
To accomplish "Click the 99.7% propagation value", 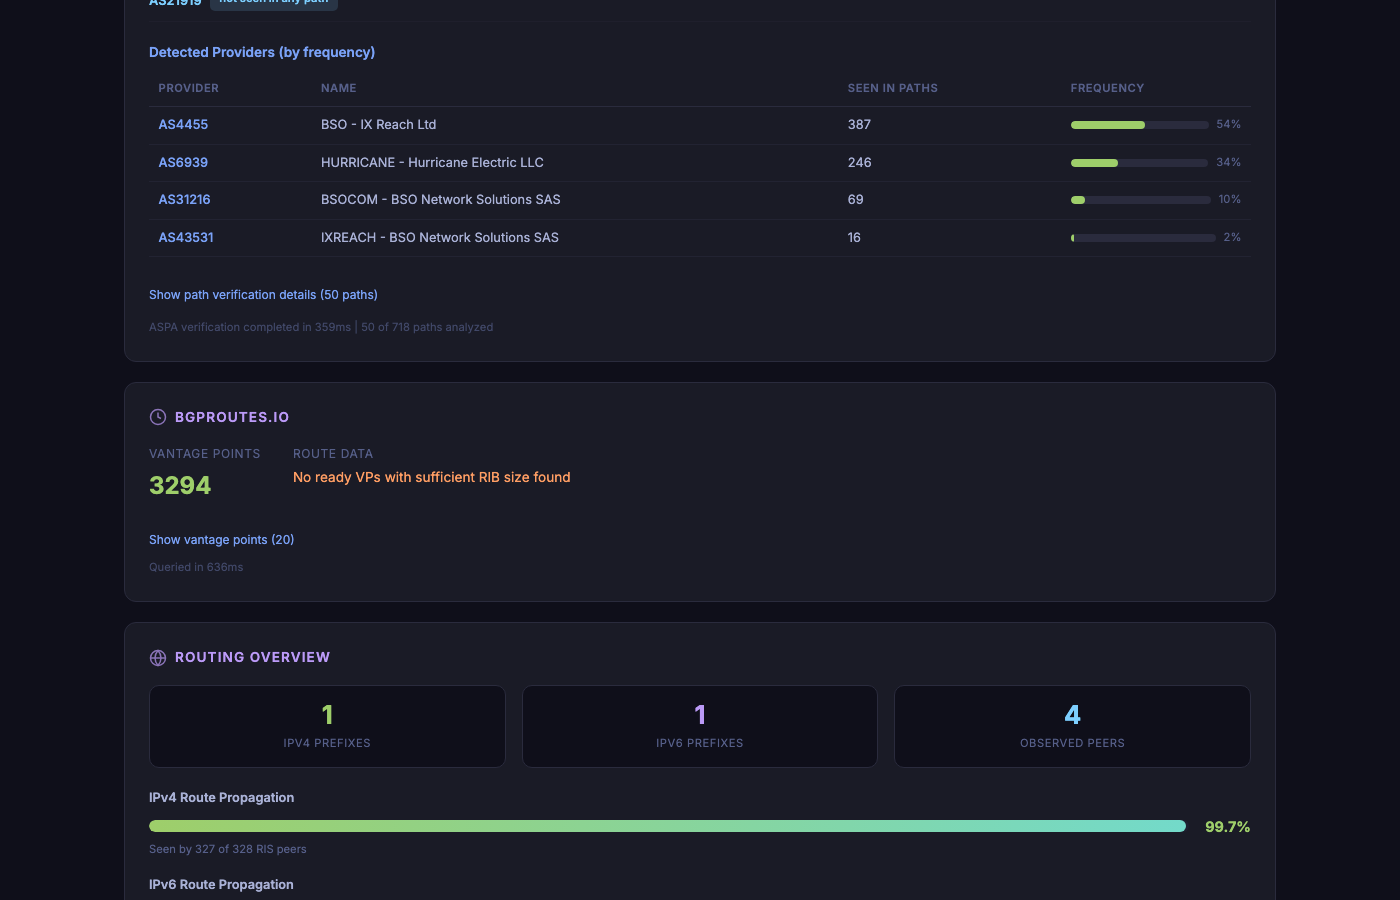I will pyautogui.click(x=1227, y=827).
